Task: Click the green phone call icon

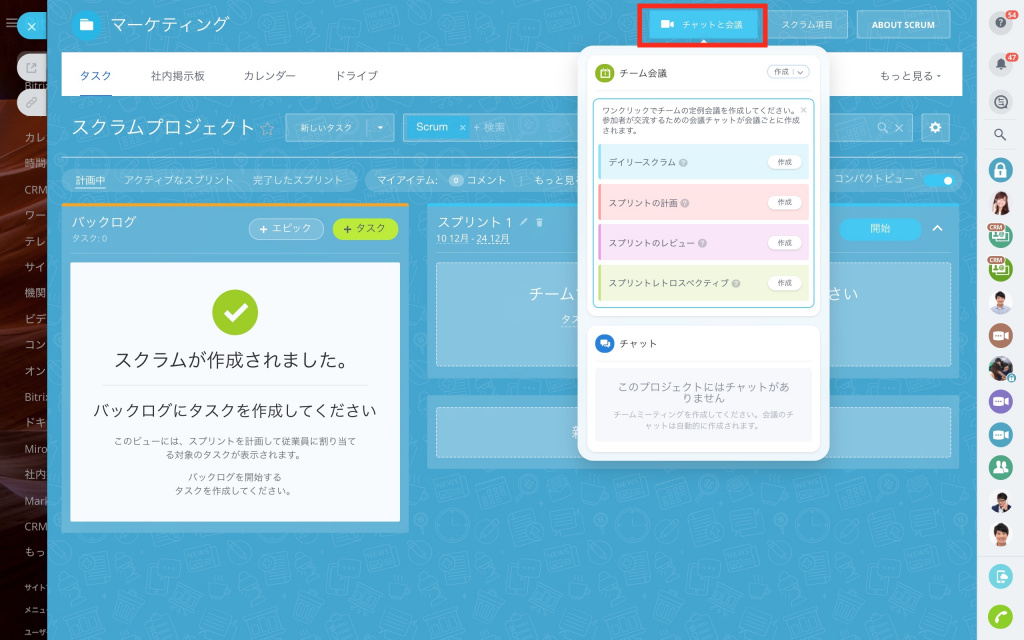Action: click(999, 616)
